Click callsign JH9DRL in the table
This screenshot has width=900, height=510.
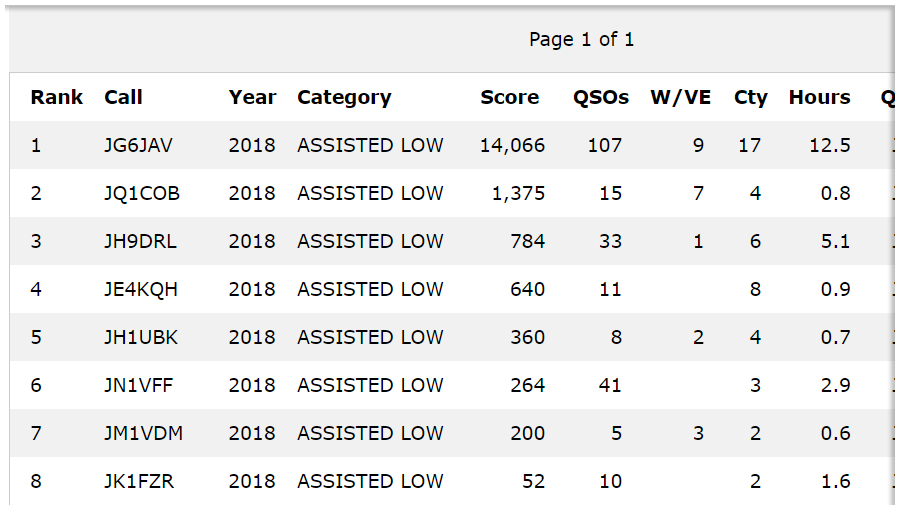coord(140,241)
